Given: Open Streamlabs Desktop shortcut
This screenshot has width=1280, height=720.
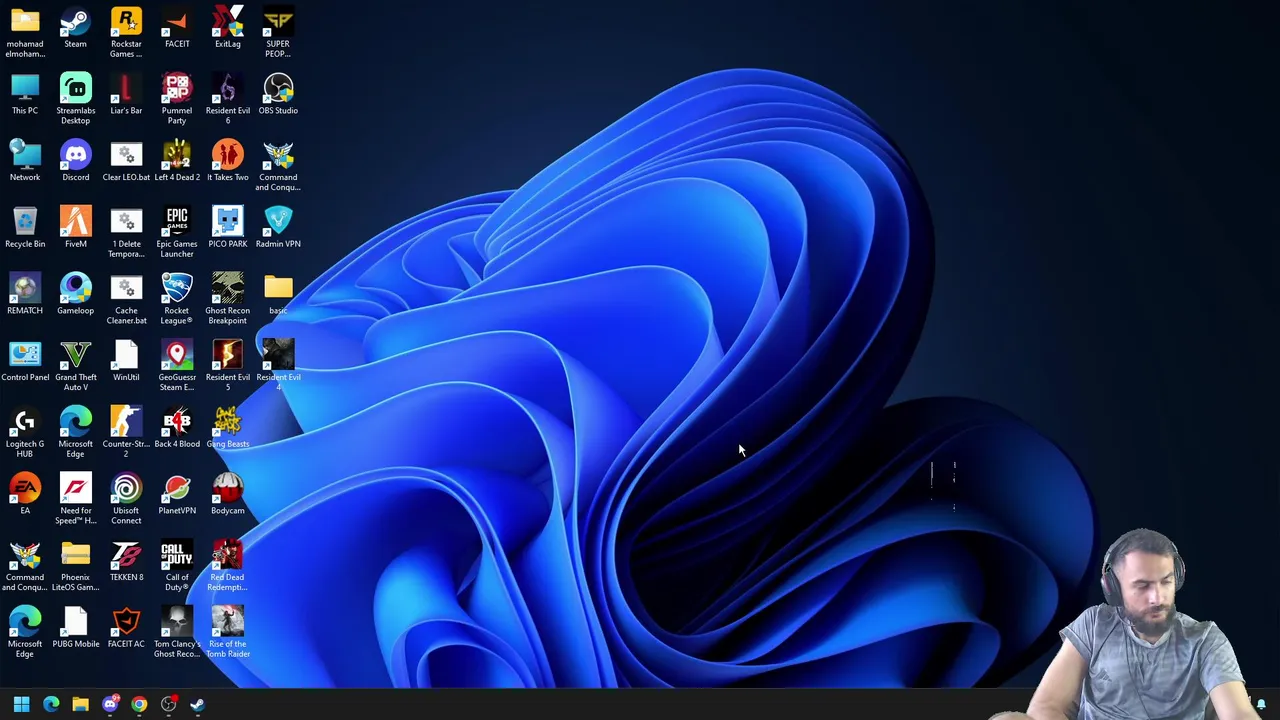Looking at the screenshot, I should [x=75, y=99].
